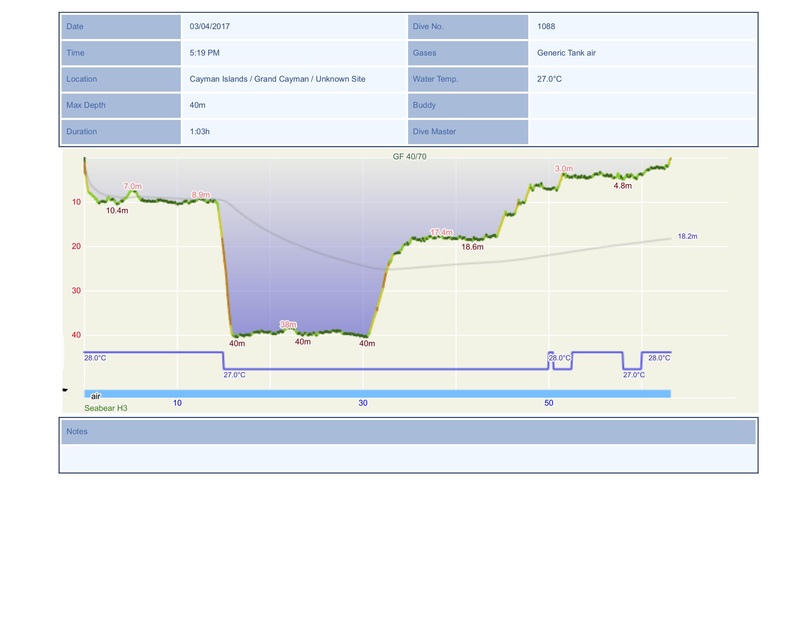Screen dimensions: 800x618
Task: Click the 18.2m mean depth label
Action: coord(687,237)
